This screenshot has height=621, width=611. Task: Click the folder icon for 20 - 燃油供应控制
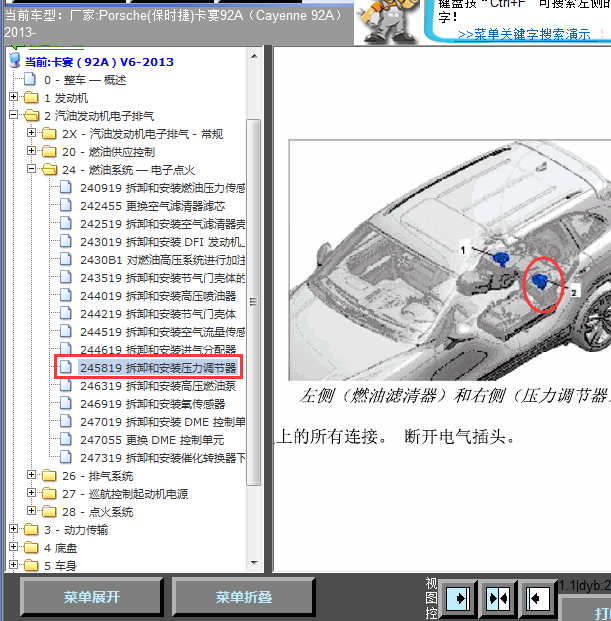click(x=49, y=151)
